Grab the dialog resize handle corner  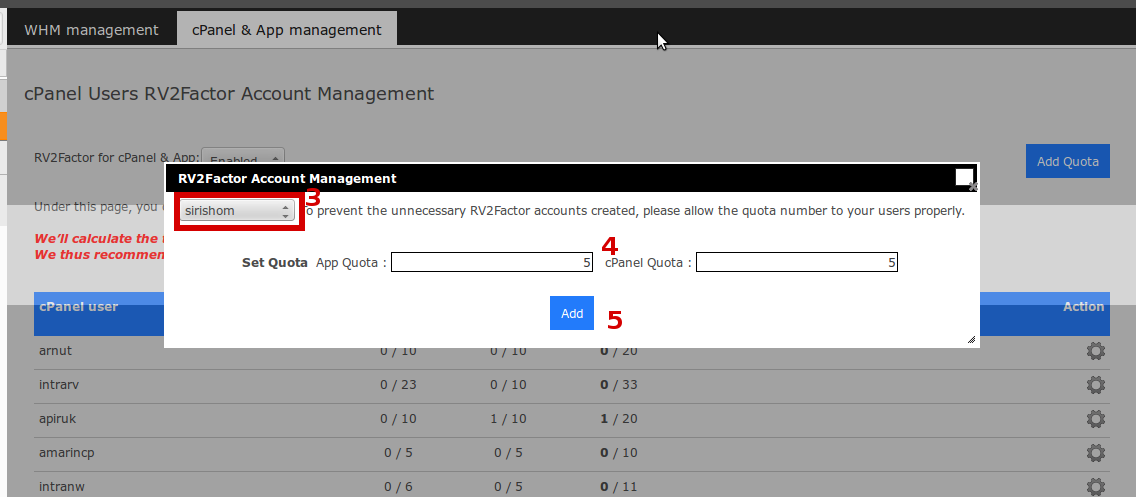click(971, 339)
